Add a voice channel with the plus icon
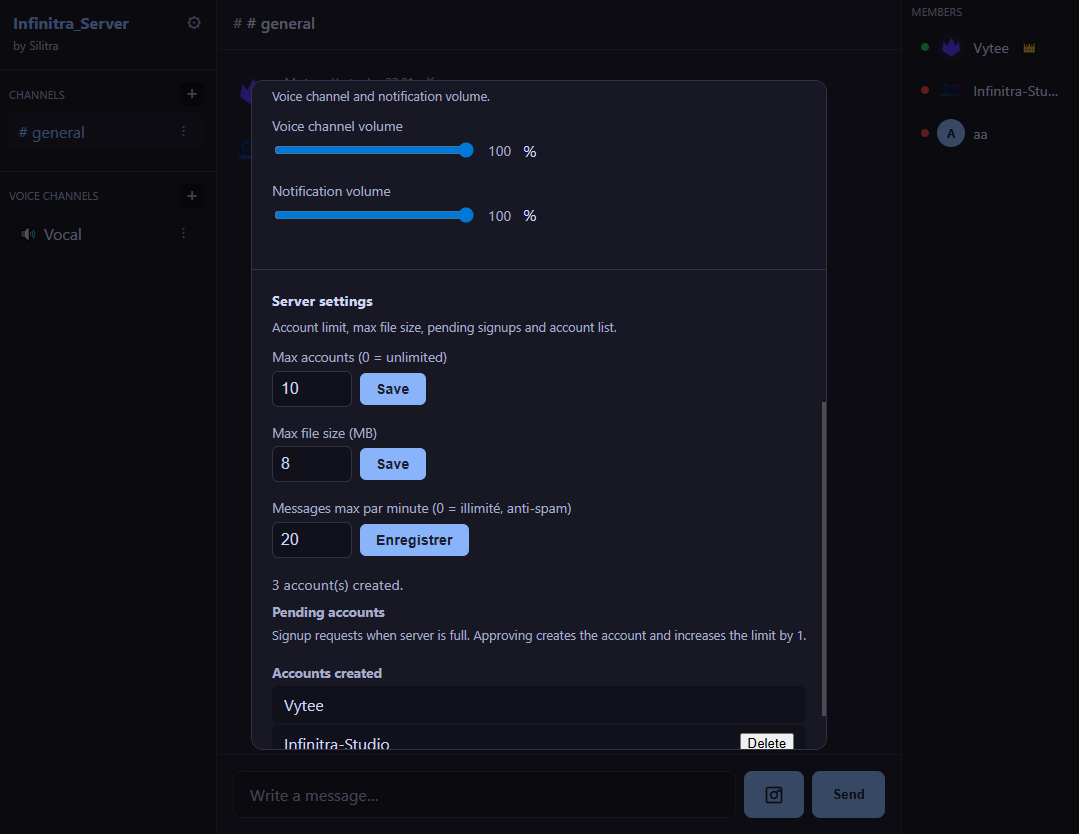Image resolution: width=1079 pixels, height=834 pixels. click(191, 195)
